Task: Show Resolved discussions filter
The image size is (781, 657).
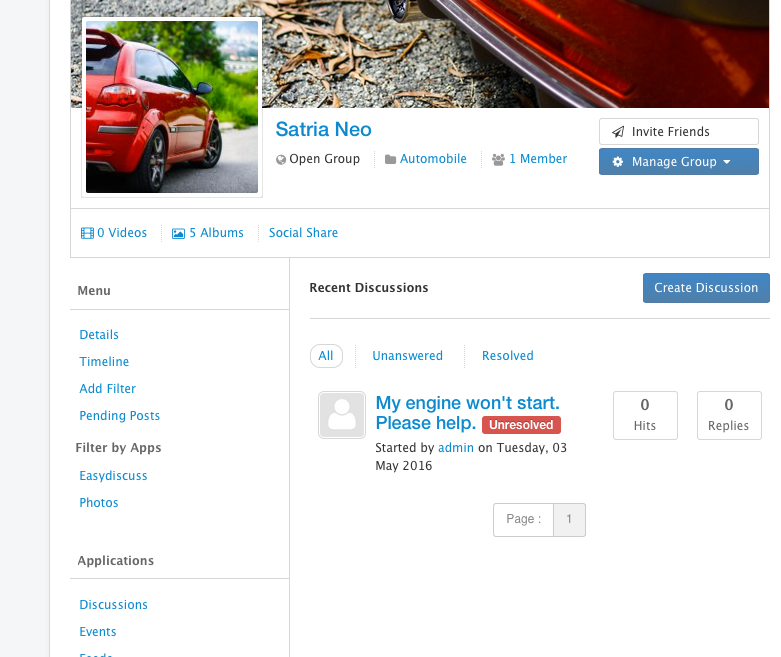Action: 507,356
